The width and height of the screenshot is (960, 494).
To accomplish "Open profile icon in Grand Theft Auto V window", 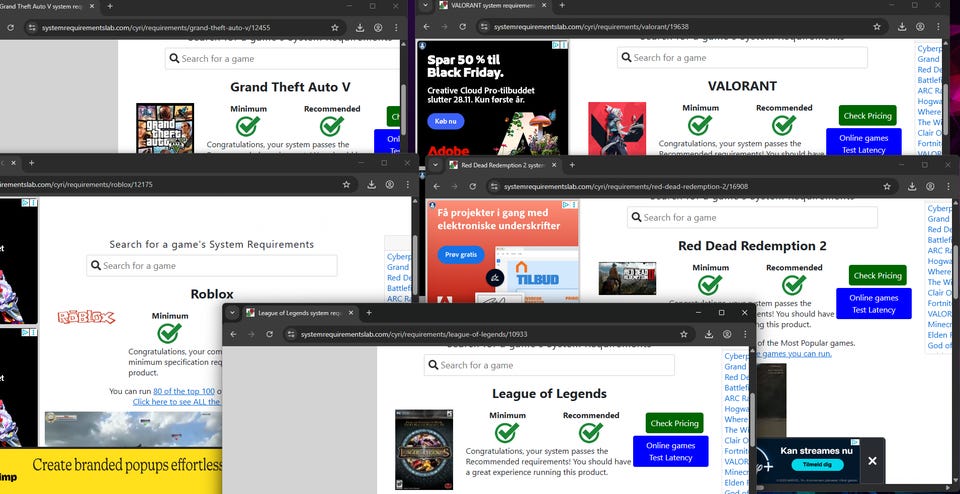I will click(378, 28).
